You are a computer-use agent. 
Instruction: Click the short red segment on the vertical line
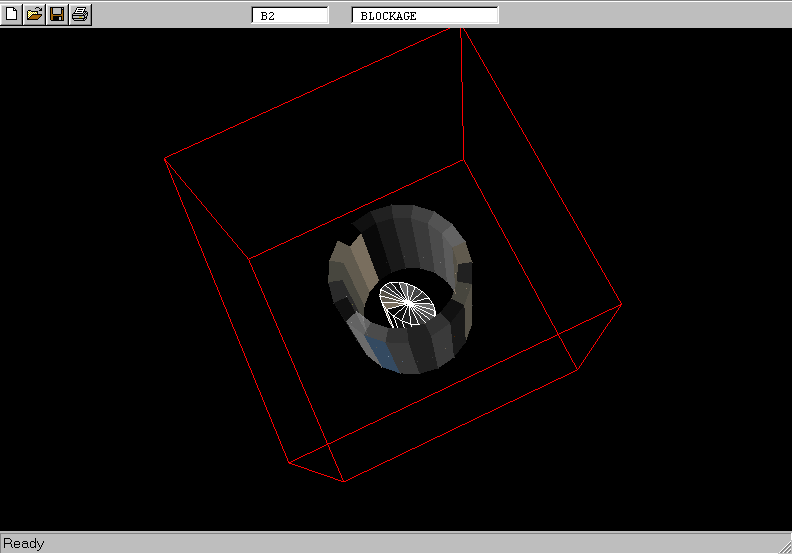pyautogui.click(x=462, y=103)
